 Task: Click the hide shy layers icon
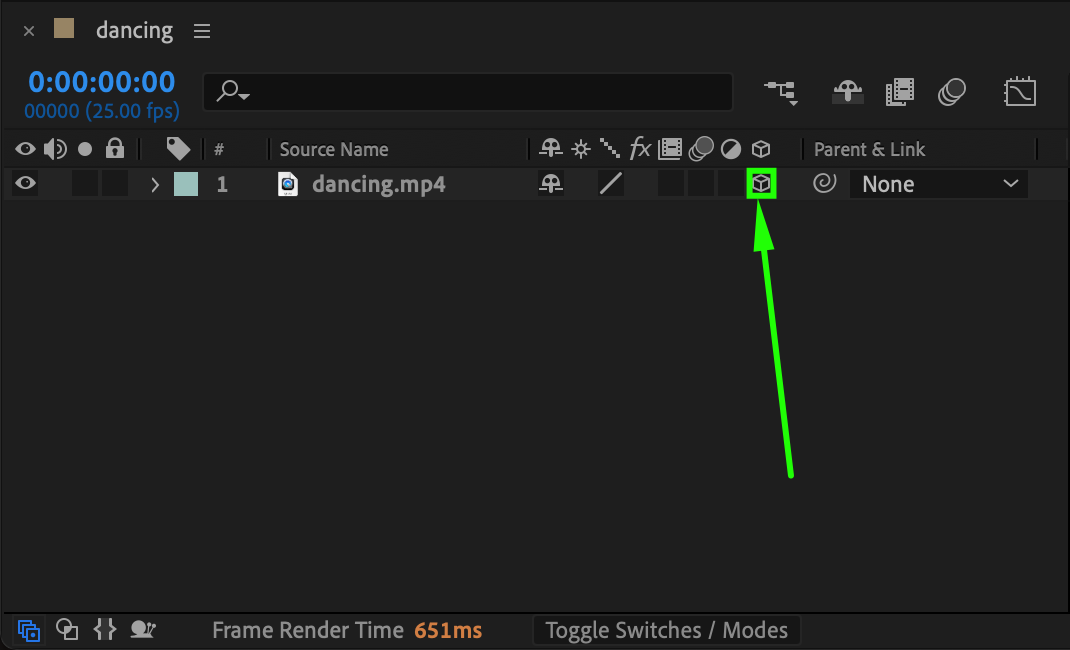[x=847, y=93]
